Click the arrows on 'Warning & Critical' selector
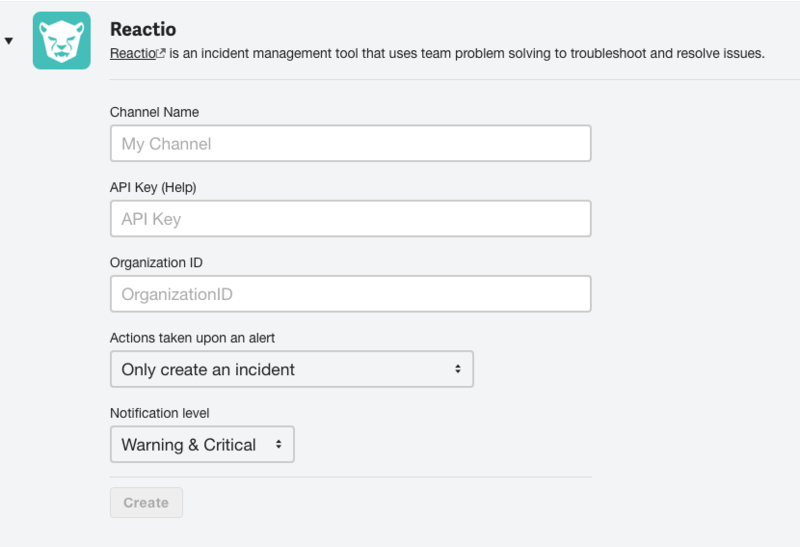 (278, 444)
